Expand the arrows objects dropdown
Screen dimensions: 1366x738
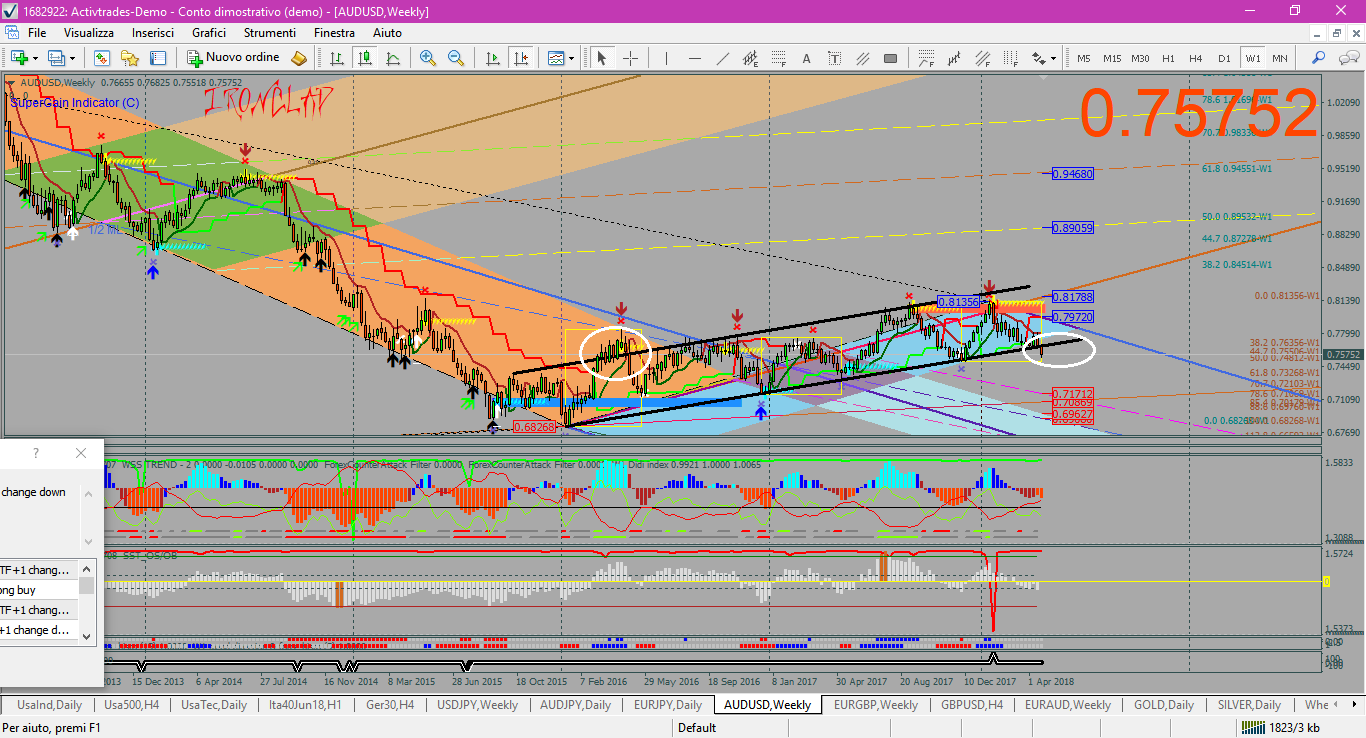pyautogui.click(x=1053, y=58)
